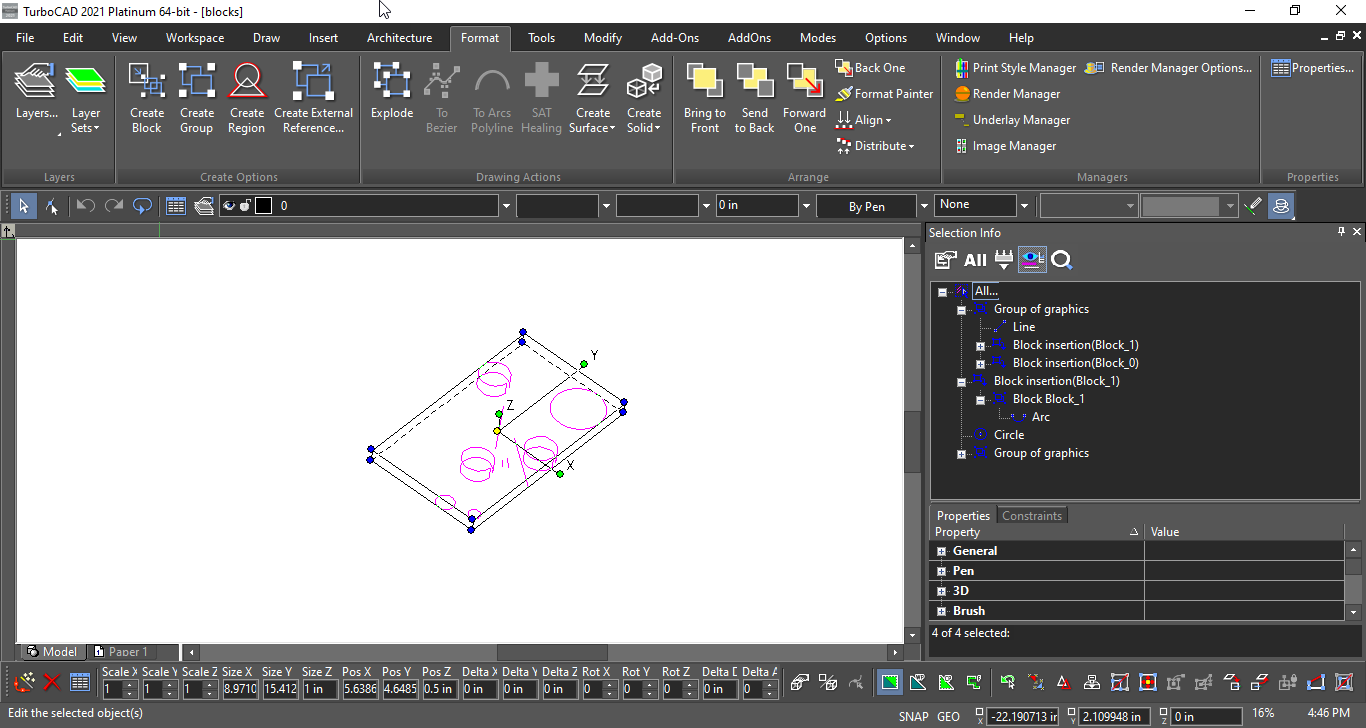Screen dimensions: 1366x728
Task: Click Bring to Front
Action: 704,98
